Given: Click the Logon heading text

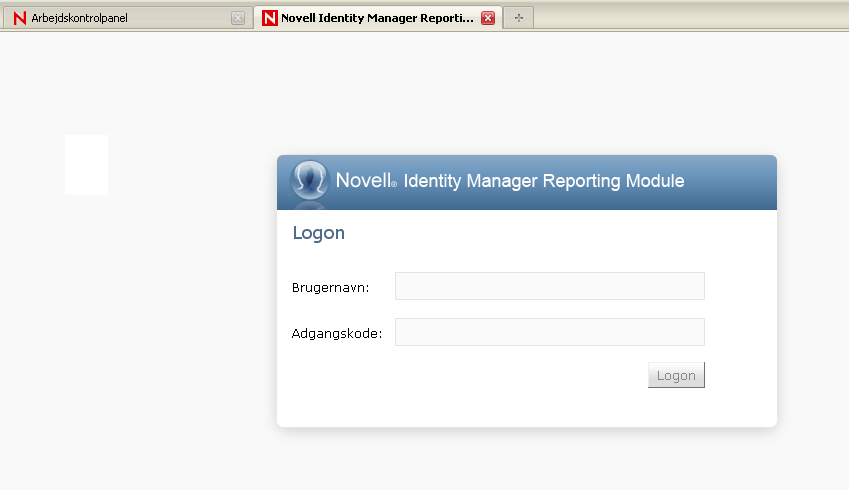Looking at the screenshot, I should coord(318,233).
